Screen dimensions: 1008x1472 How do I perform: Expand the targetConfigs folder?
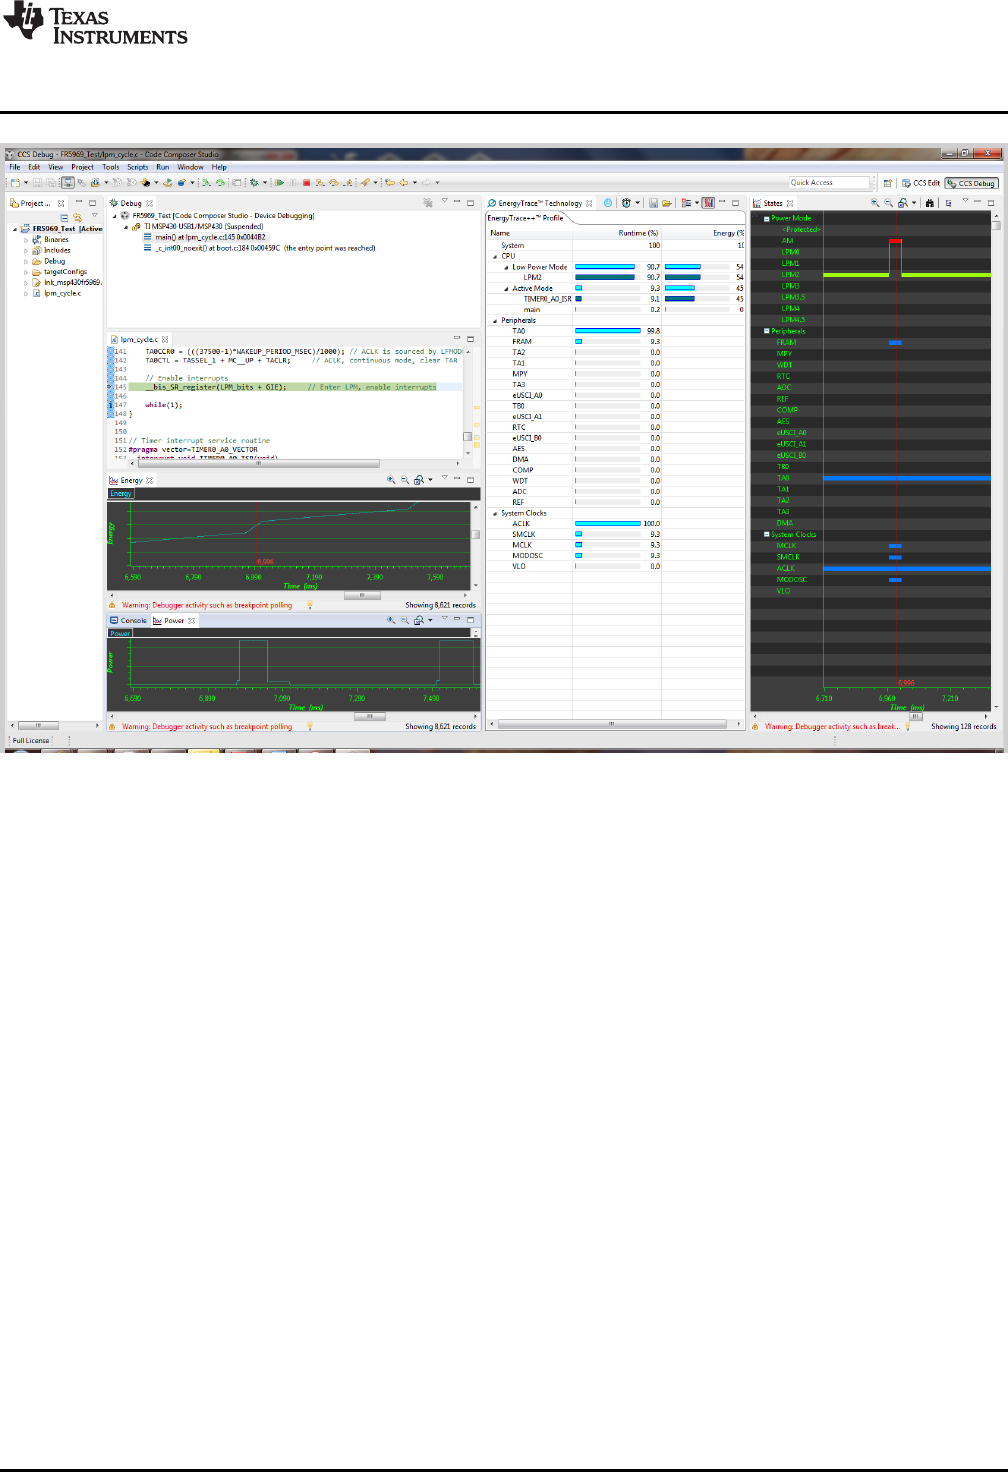pyautogui.click(x=26, y=272)
